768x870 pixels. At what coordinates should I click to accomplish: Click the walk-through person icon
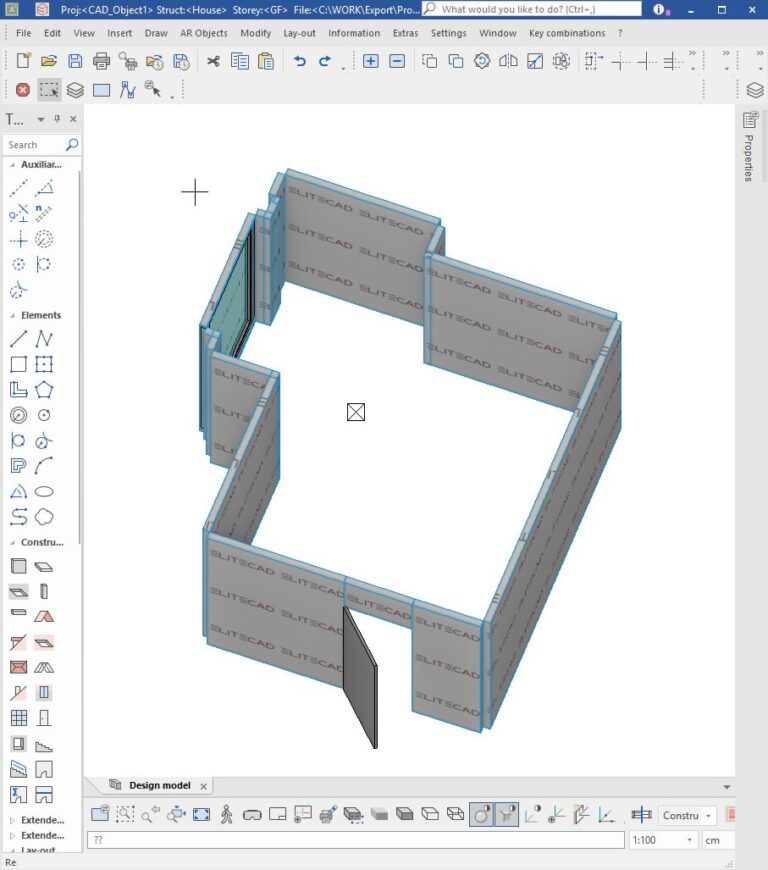tap(226, 814)
